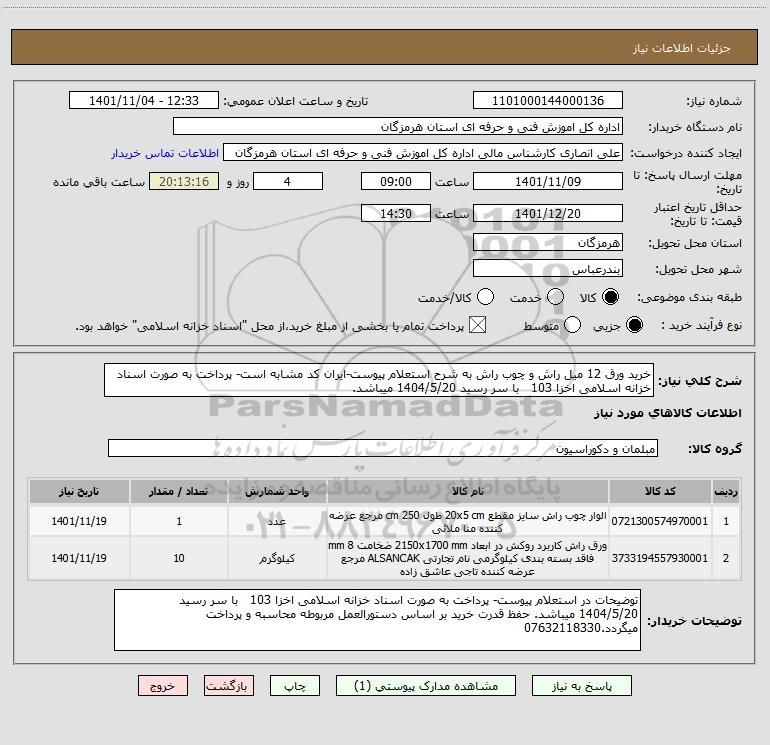Click the الوار چوب راش item name

pyautogui.click(x=468, y=522)
